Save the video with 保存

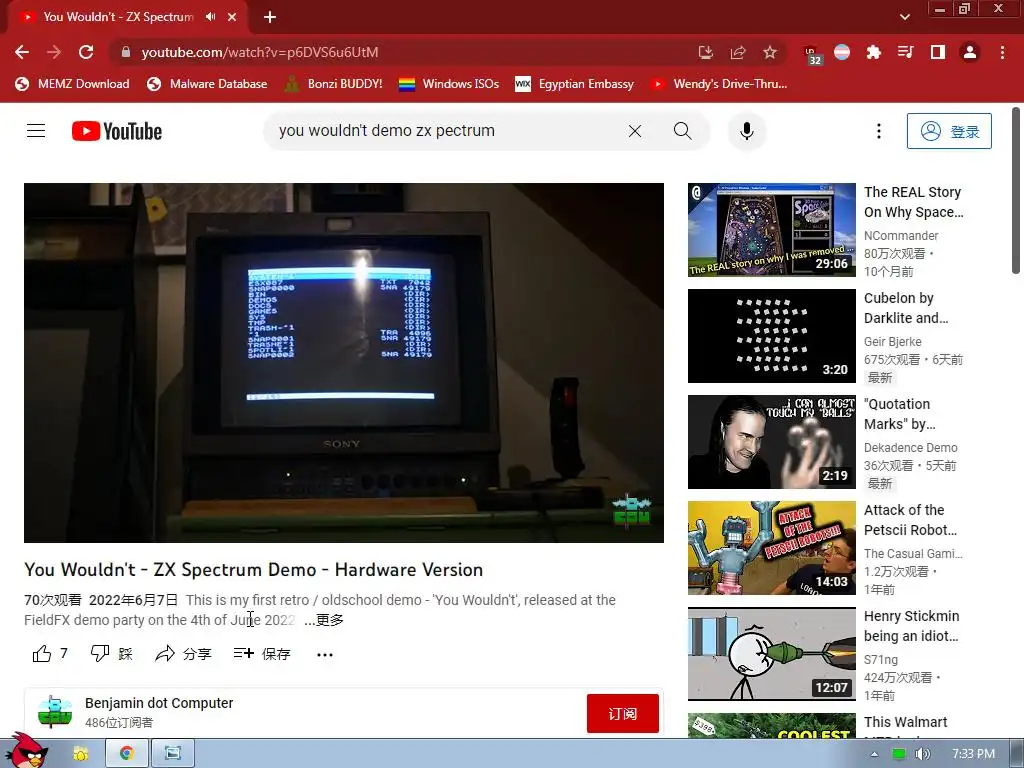[x=262, y=654]
